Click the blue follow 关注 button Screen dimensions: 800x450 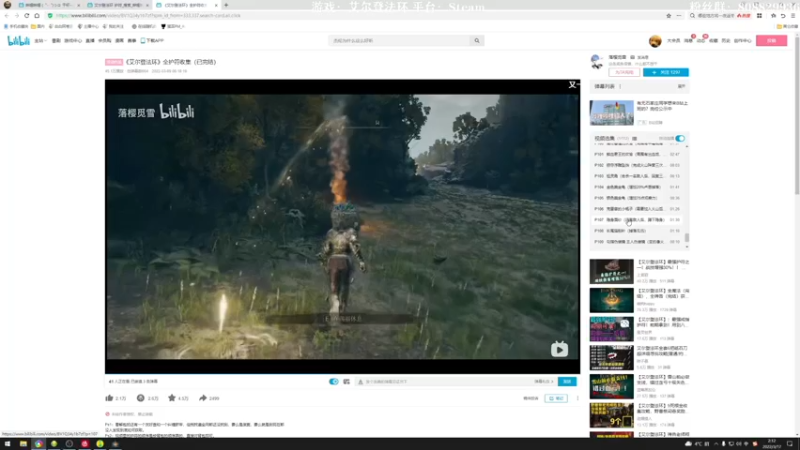point(666,72)
